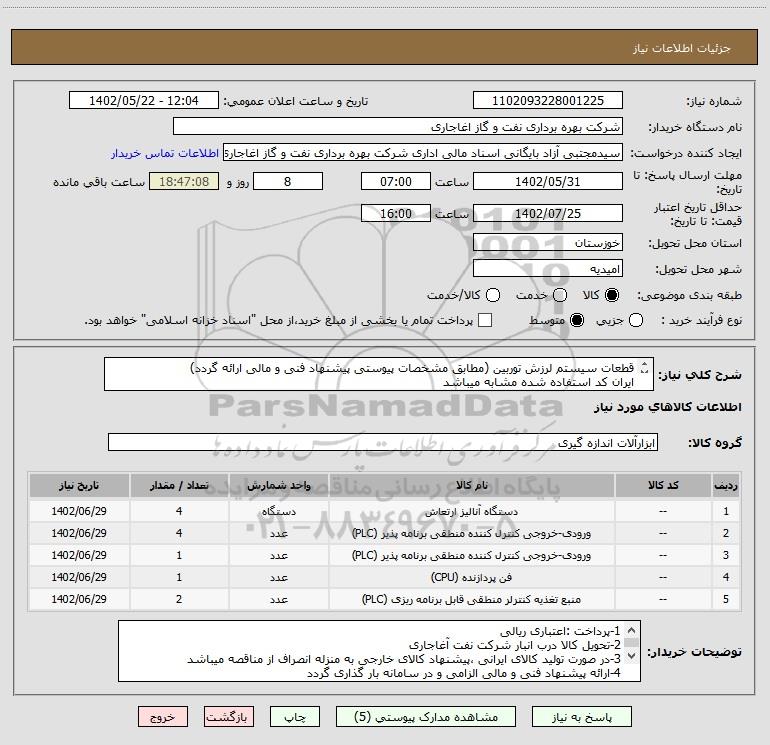Screen dimensions: 770x745
Task: Select منبع تغذیه کنترلر منطقی item
Action: point(471,599)
